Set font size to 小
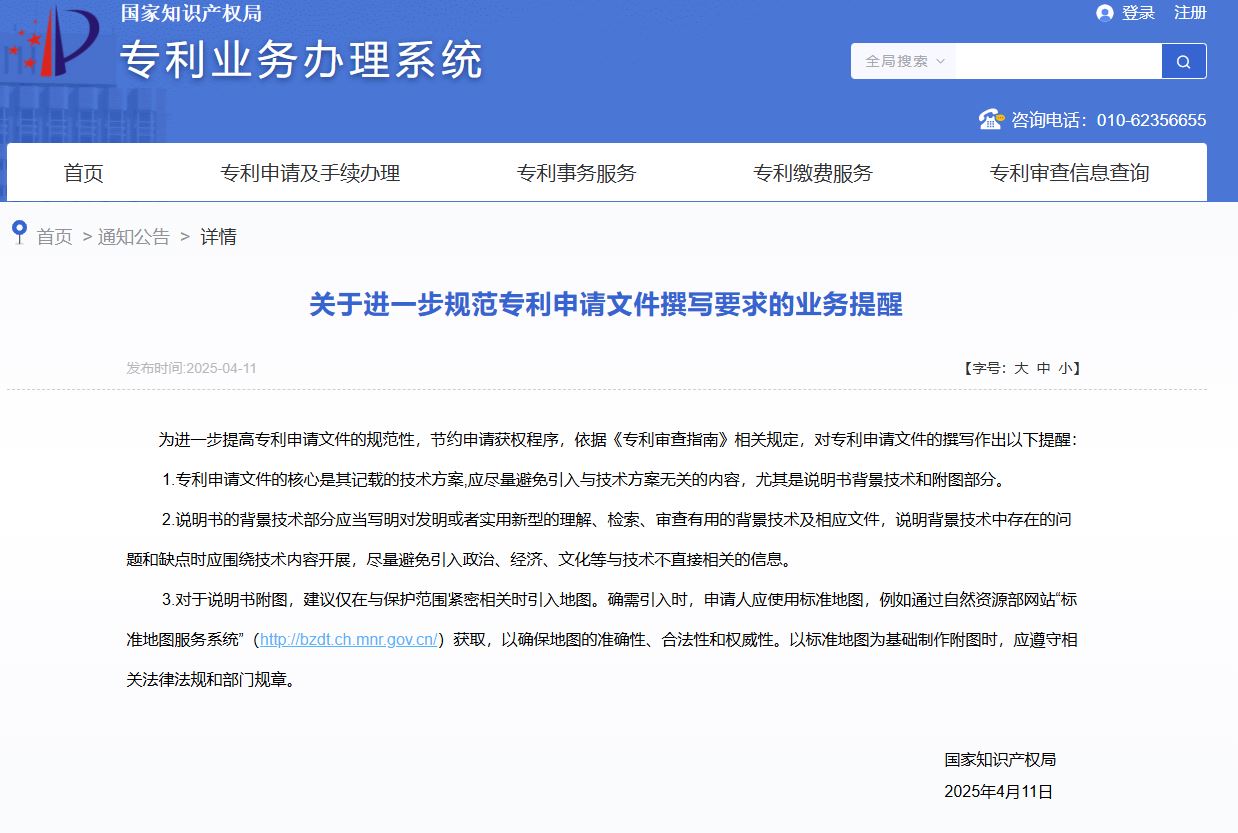Screen dimensions: 1238x833 click(1066, 368)
